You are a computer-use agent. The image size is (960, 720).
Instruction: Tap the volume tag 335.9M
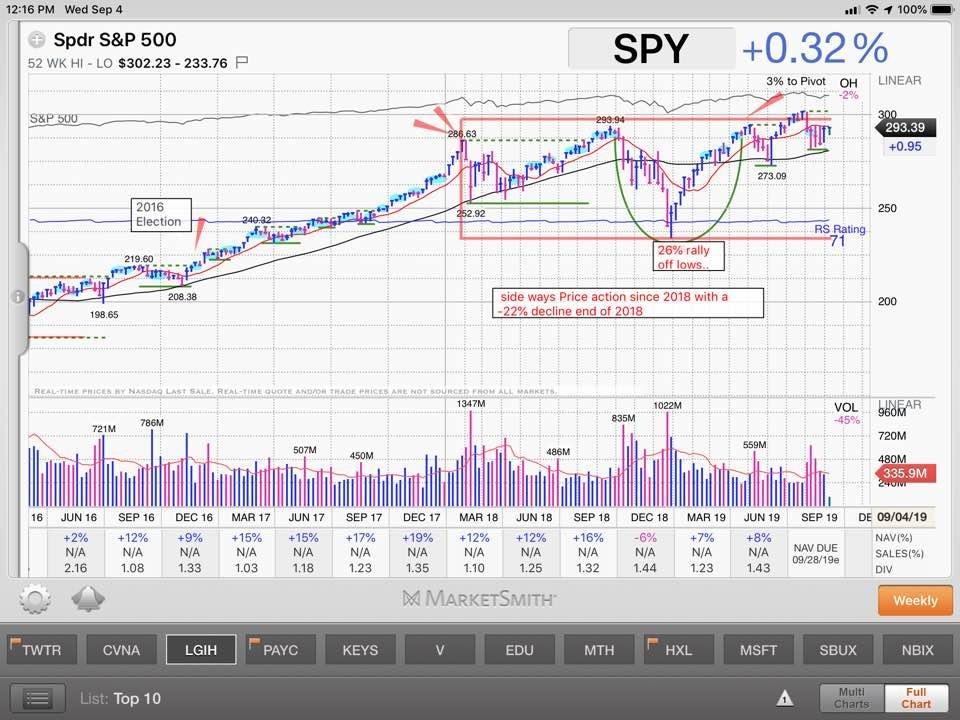click(904, 473)
